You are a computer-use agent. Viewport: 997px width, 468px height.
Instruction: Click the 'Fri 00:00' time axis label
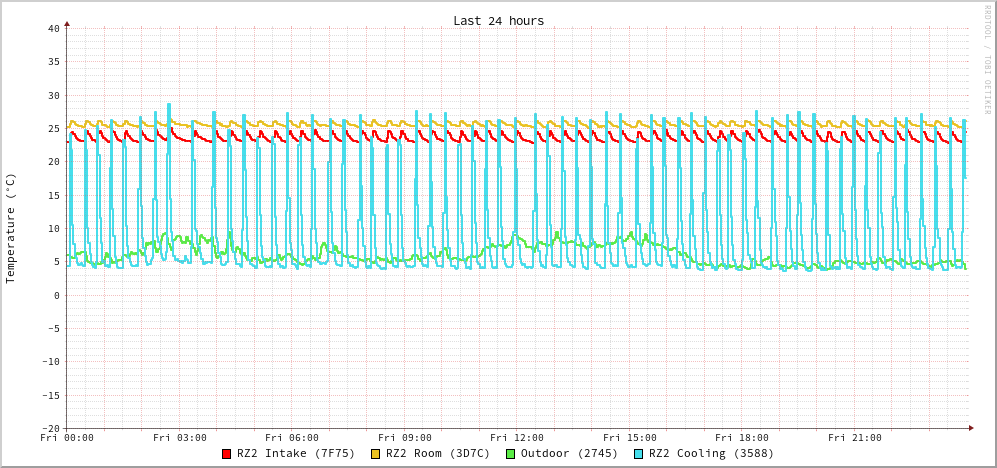point(67,437)
